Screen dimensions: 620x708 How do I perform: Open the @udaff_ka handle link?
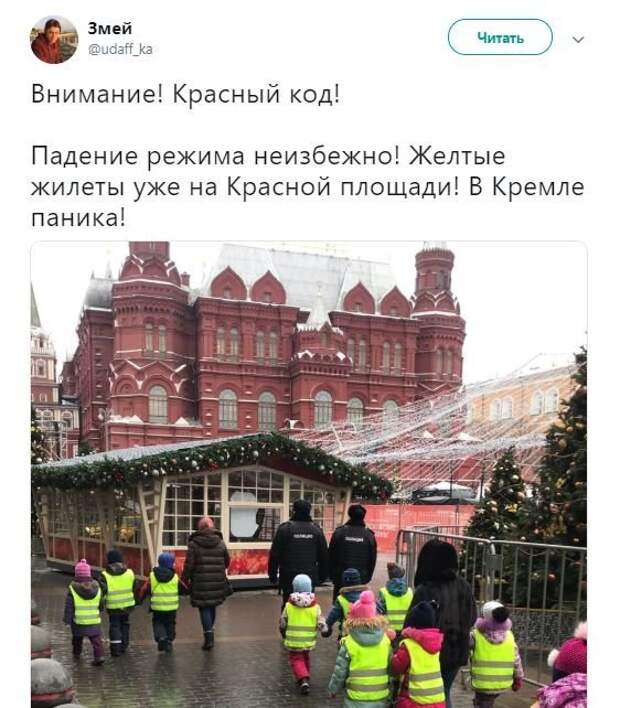120,49
